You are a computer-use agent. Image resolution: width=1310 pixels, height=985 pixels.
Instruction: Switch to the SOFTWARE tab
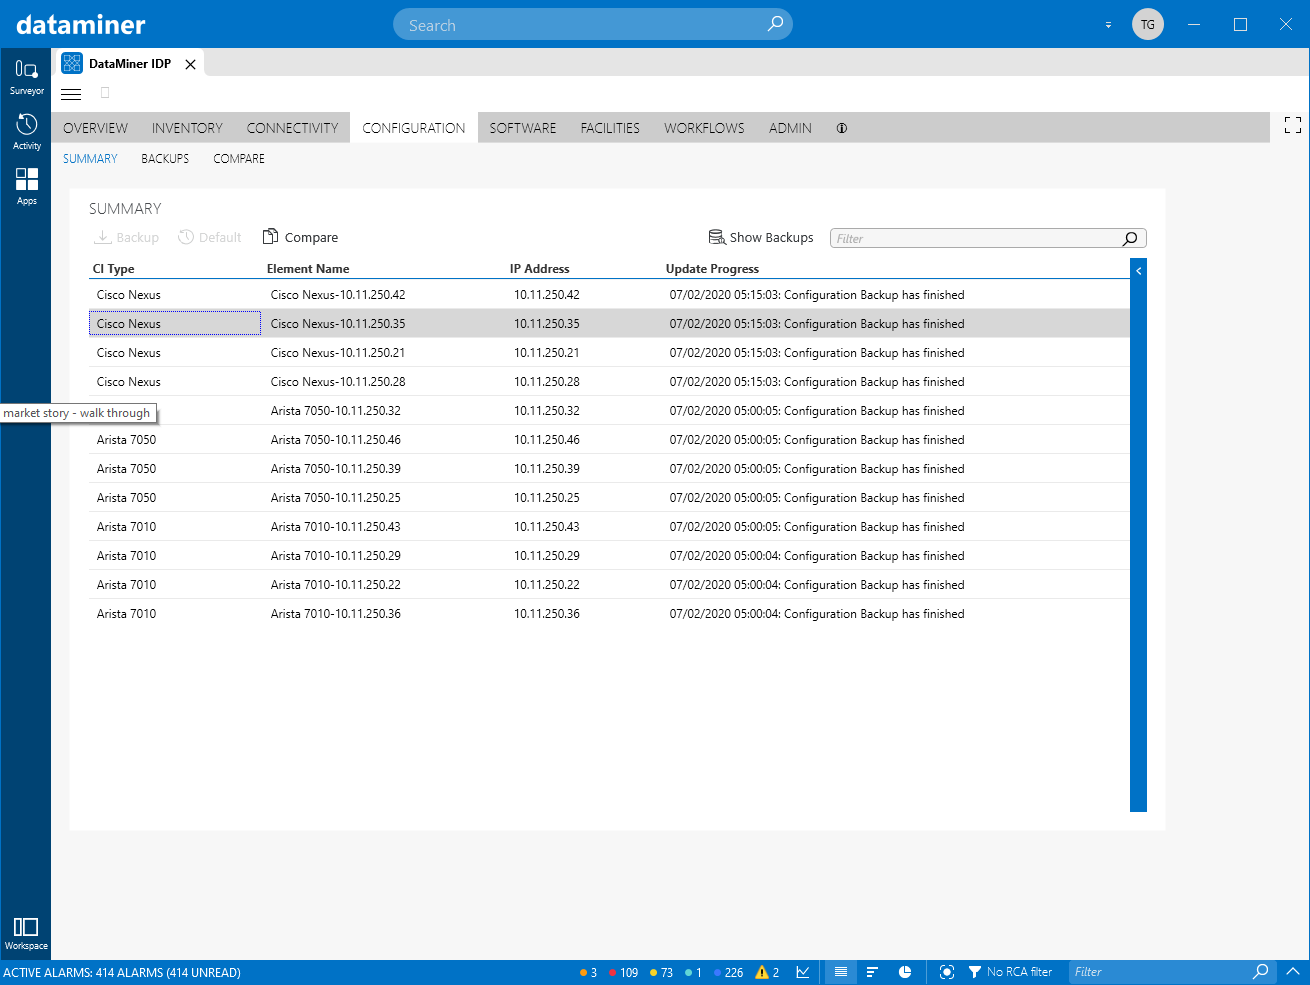523,128
